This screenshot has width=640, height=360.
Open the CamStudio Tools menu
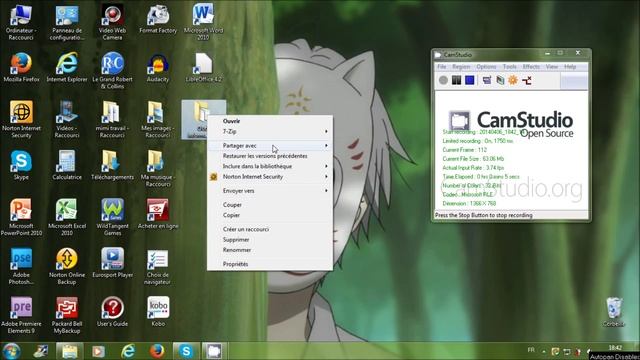coord(509,67)
